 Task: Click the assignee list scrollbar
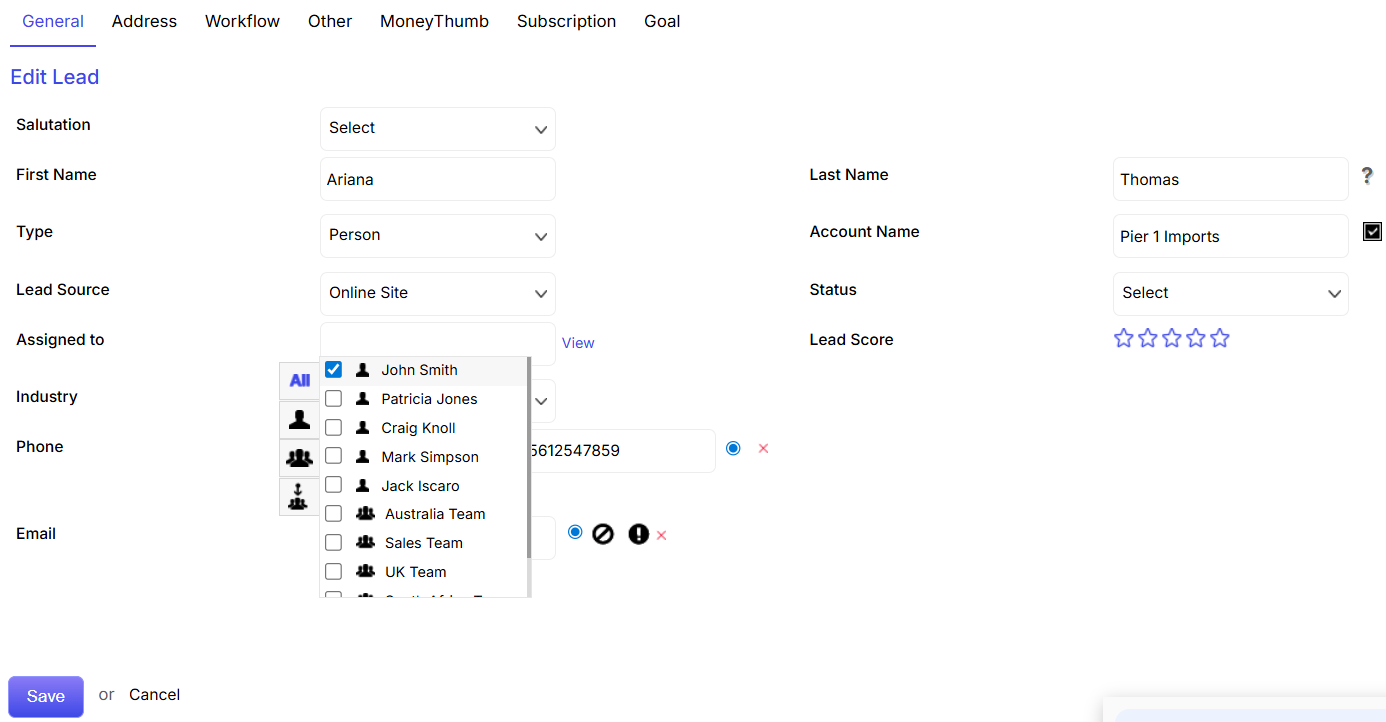[528, 458]
